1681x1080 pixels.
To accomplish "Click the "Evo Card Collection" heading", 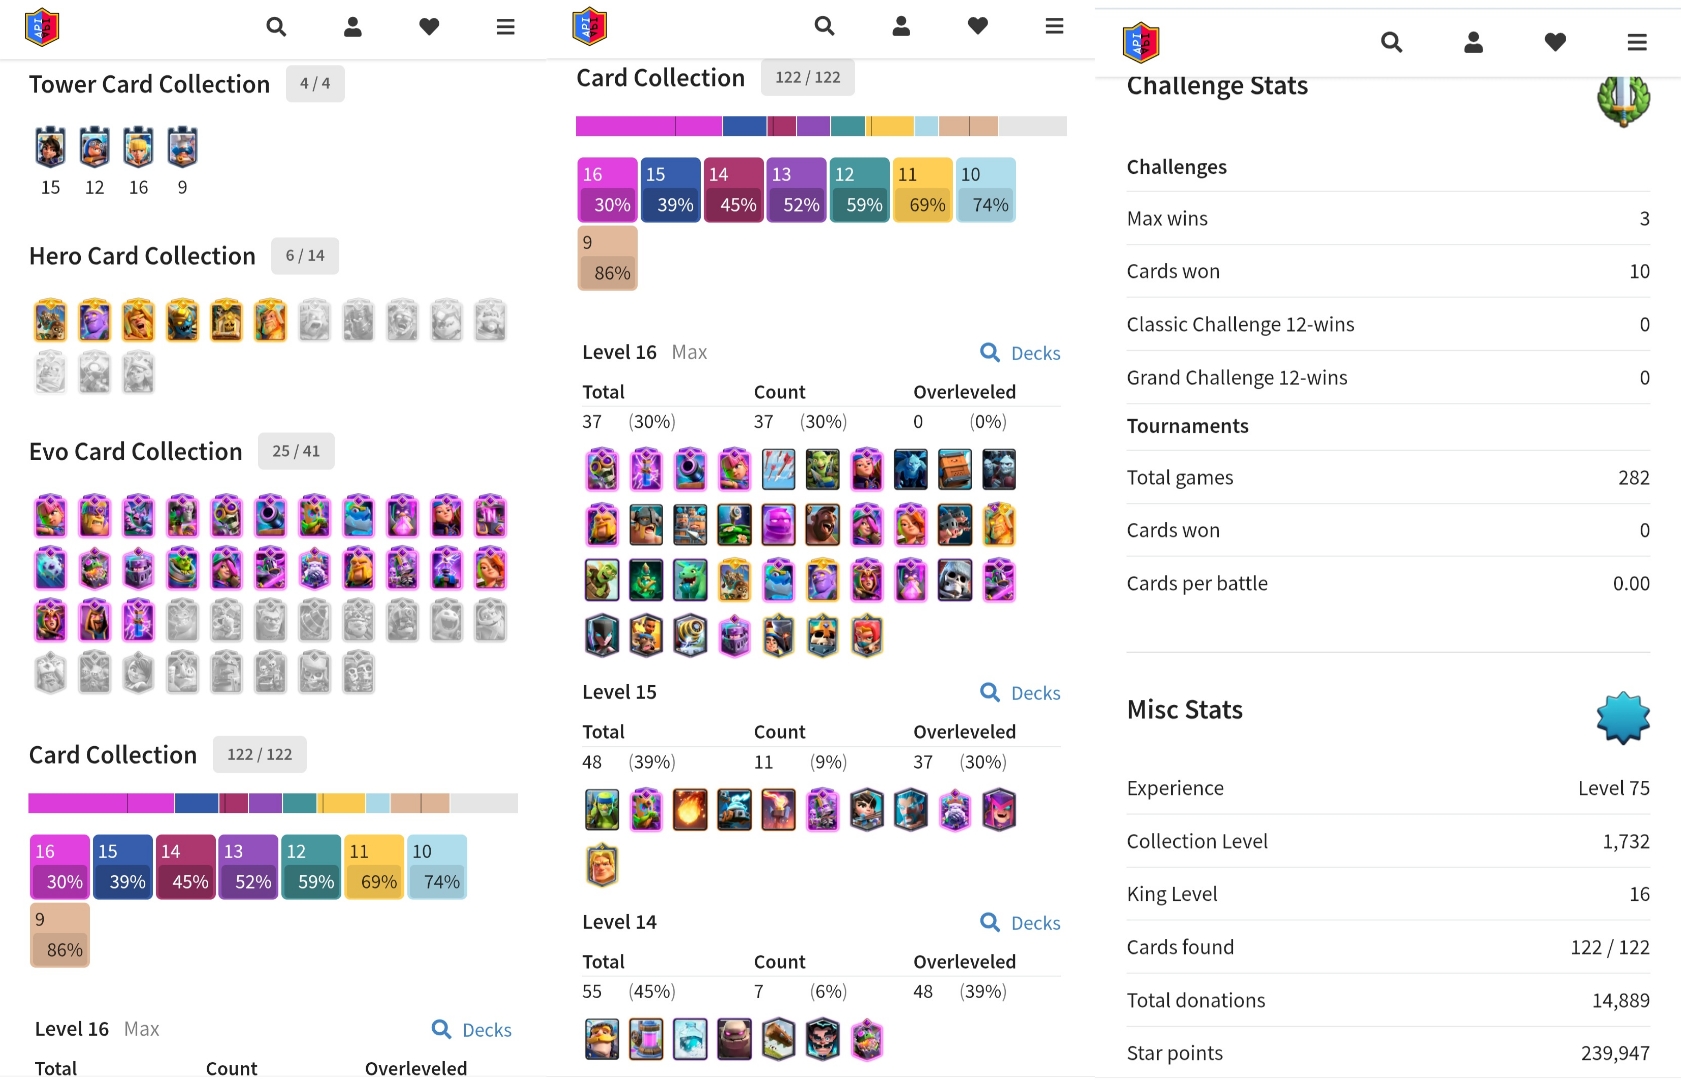I will [x=136, y=451].
